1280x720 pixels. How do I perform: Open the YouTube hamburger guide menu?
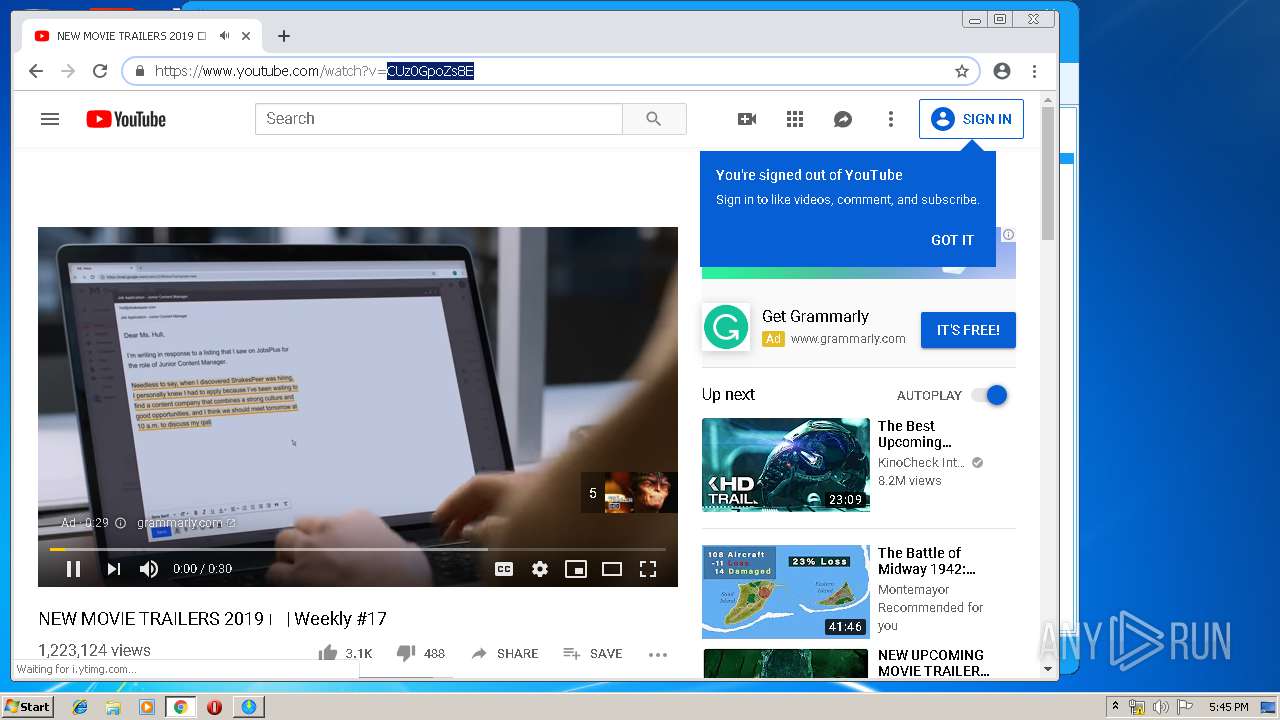click(50, 119)
